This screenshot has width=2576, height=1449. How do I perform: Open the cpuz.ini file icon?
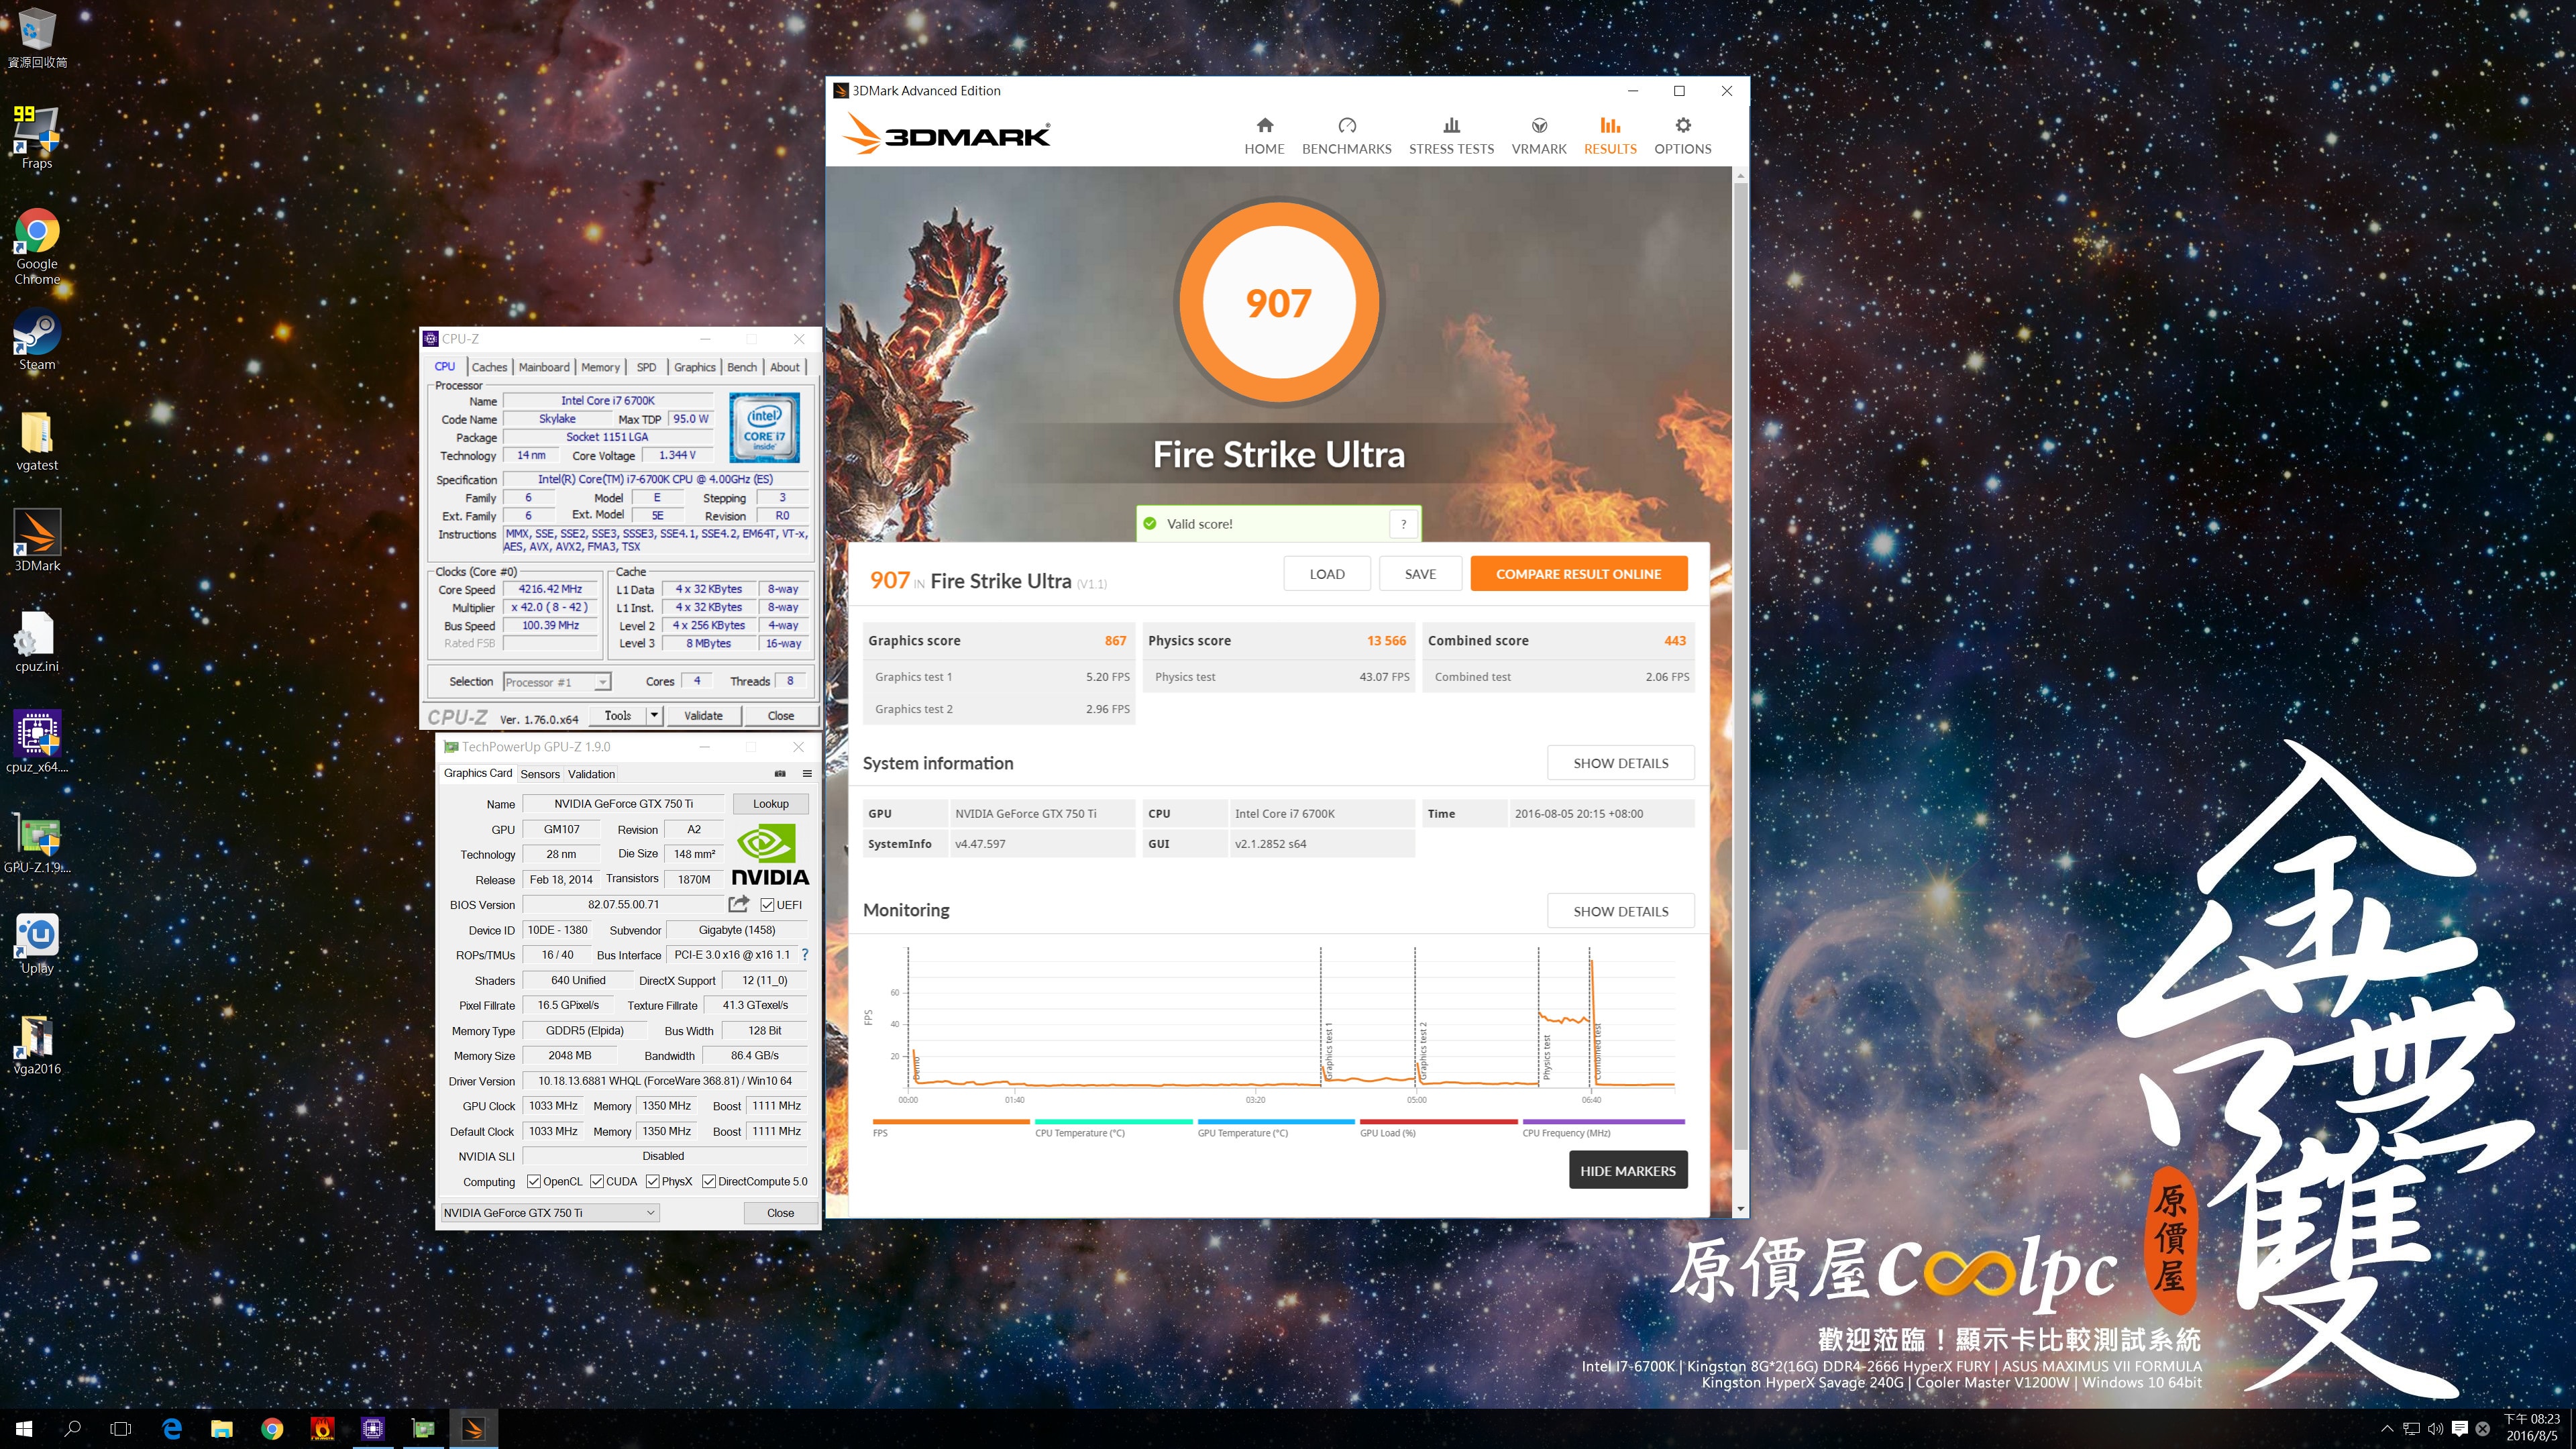(37, 642)
